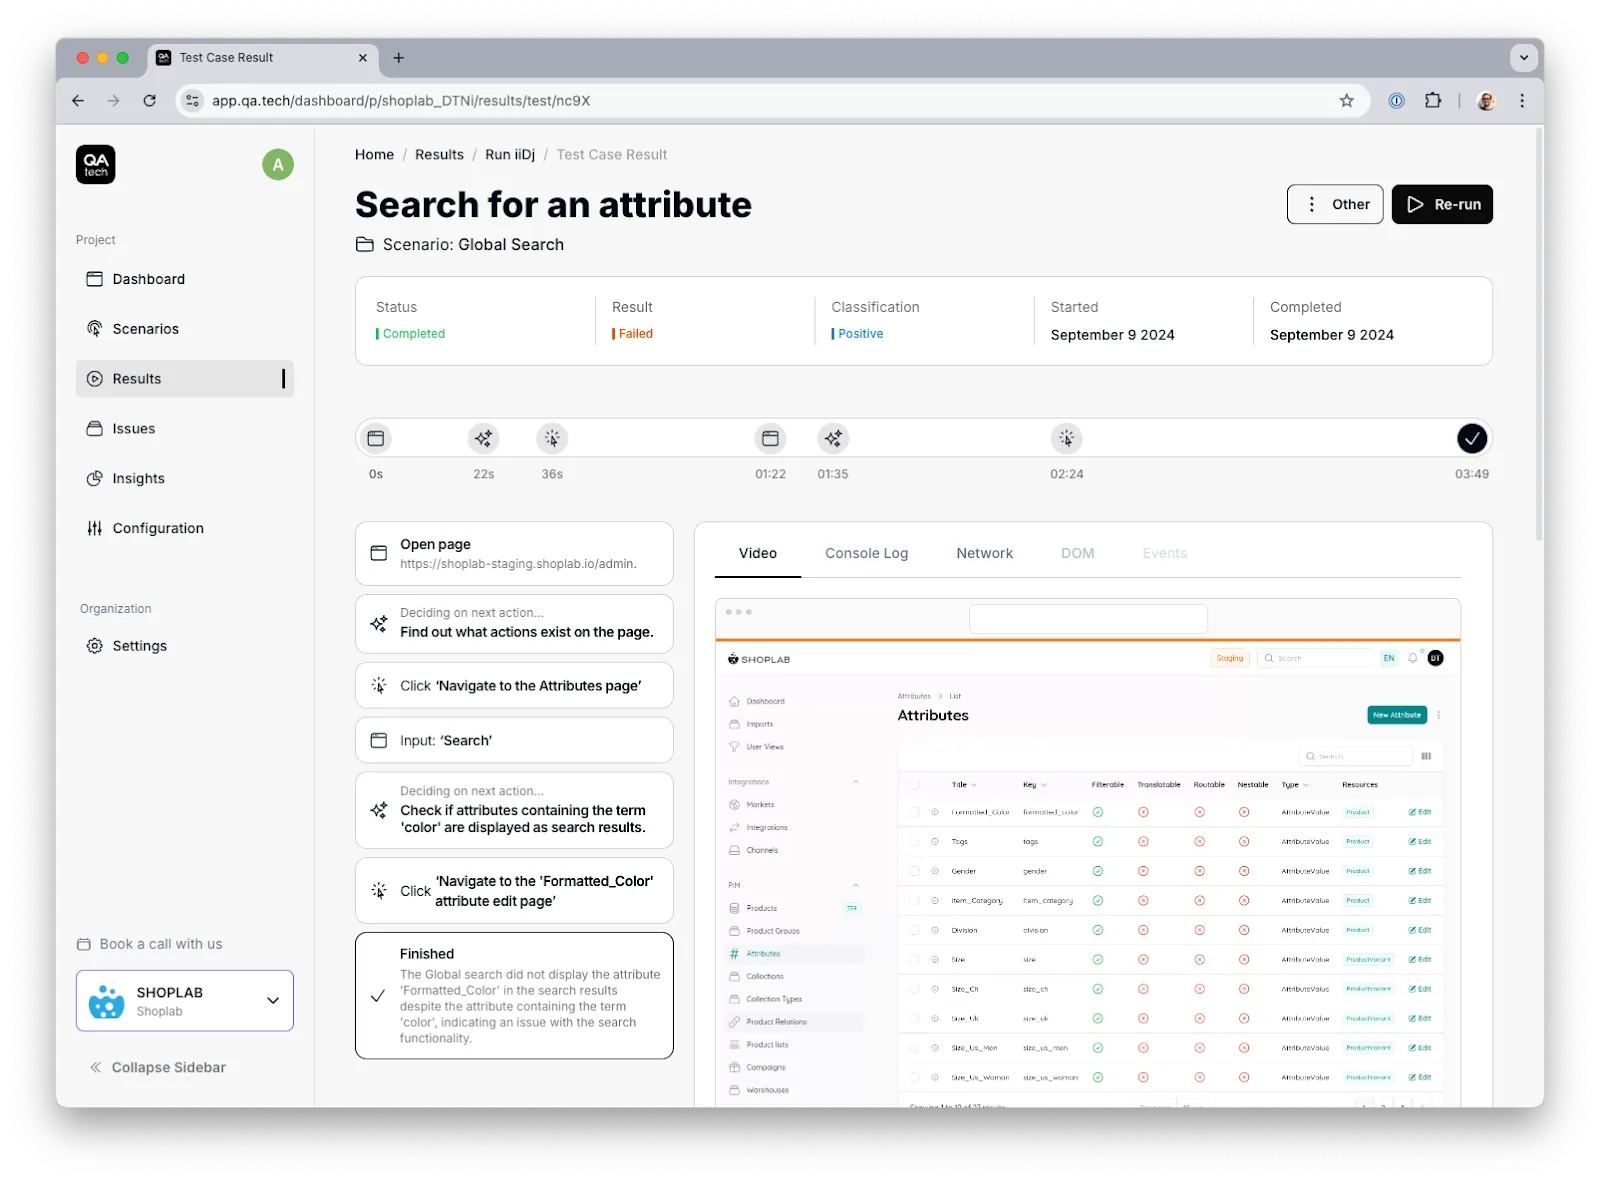Select the 'Test Case Result' browser tab
This screenshot has height=1181, width=1600.
coord(264,58)
